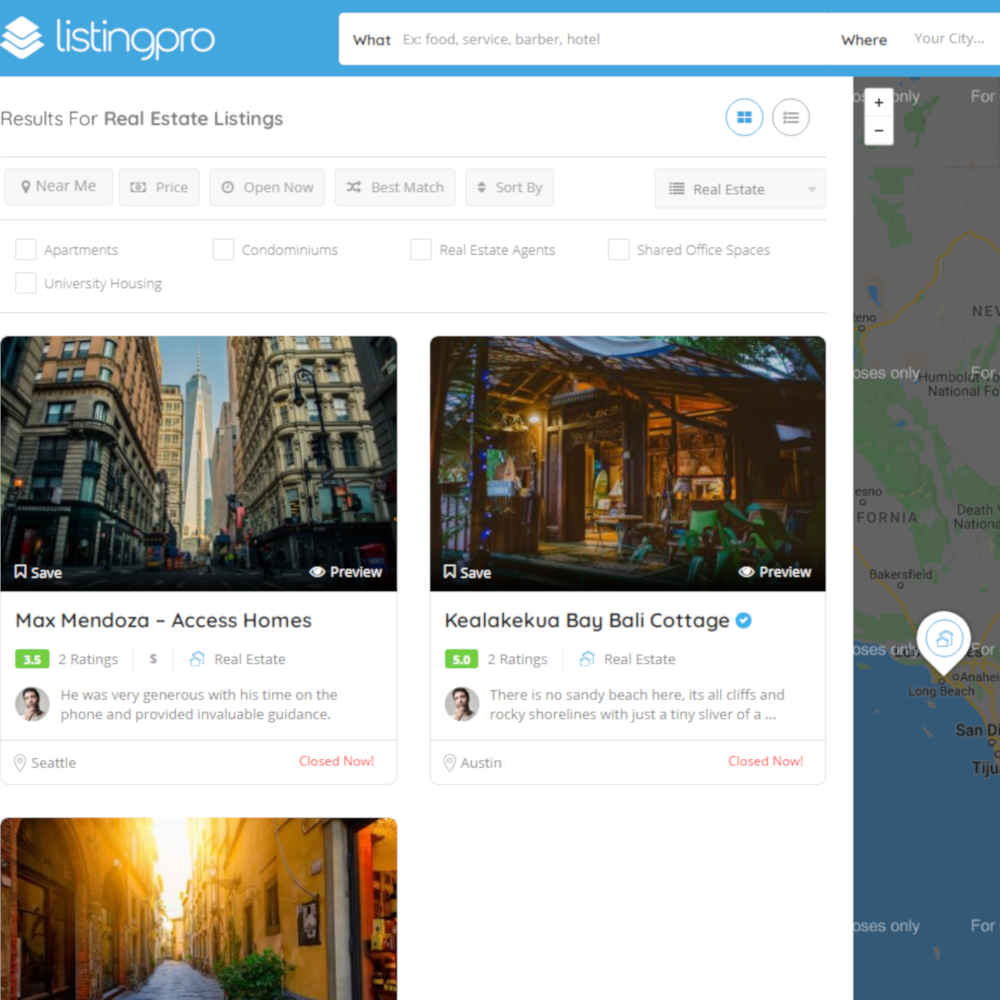The image size is (1000, 1000).
Task: Open the Real Estate category dropdown
Action: pos(740,189)
